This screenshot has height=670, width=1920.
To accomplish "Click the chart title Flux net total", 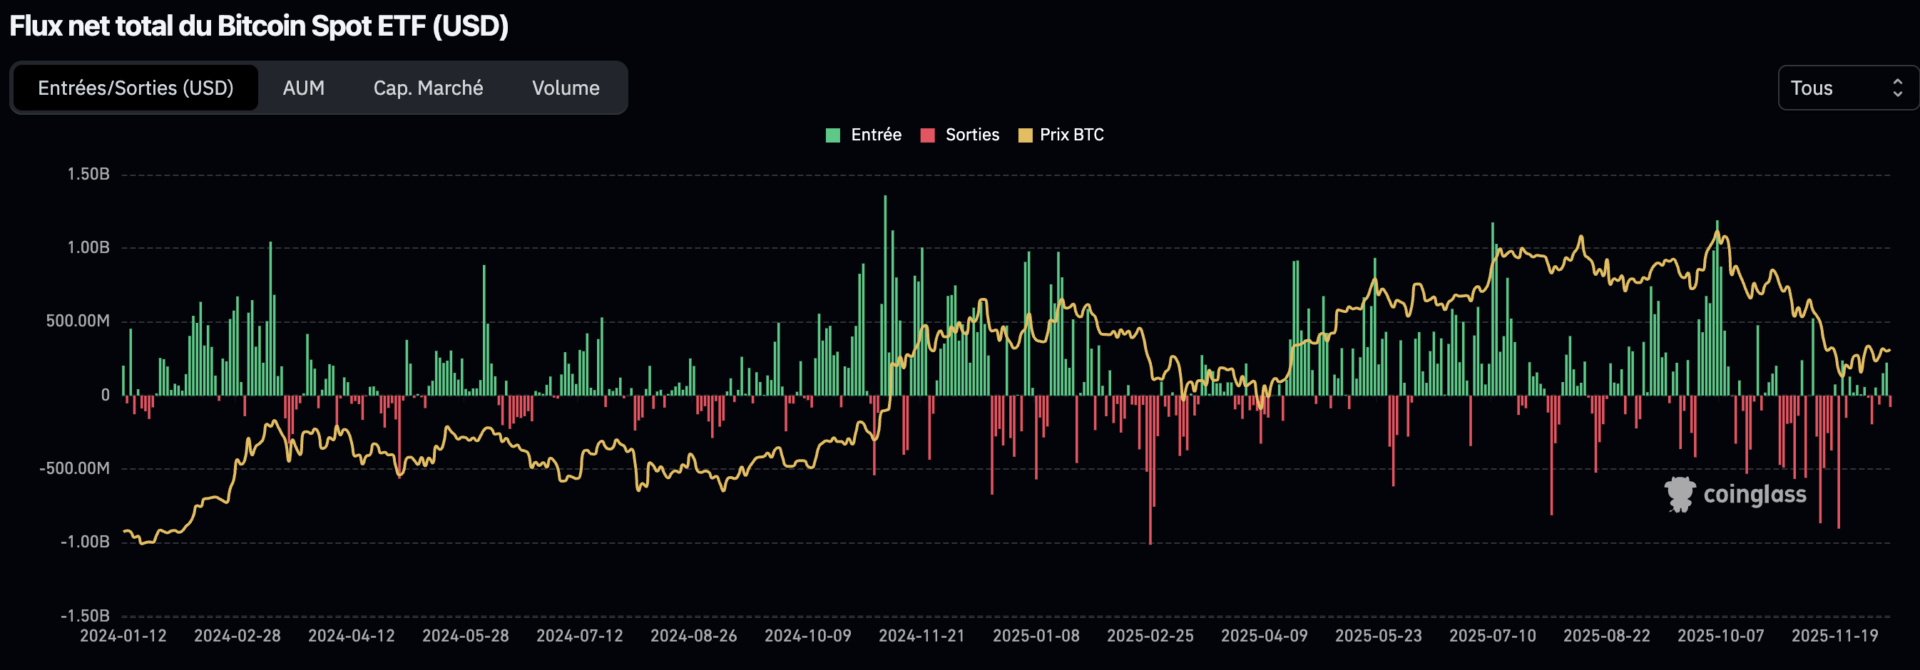I will (259, 26).
